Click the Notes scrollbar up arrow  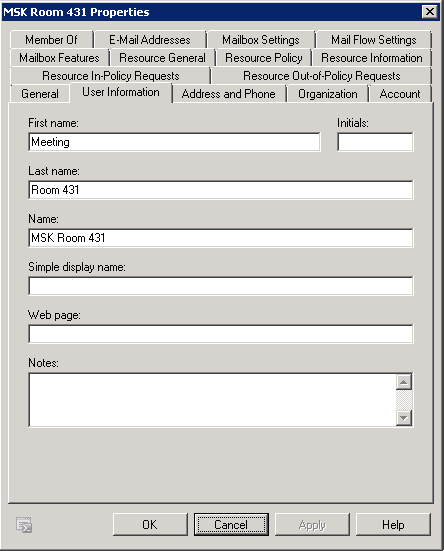pos(404,382)
